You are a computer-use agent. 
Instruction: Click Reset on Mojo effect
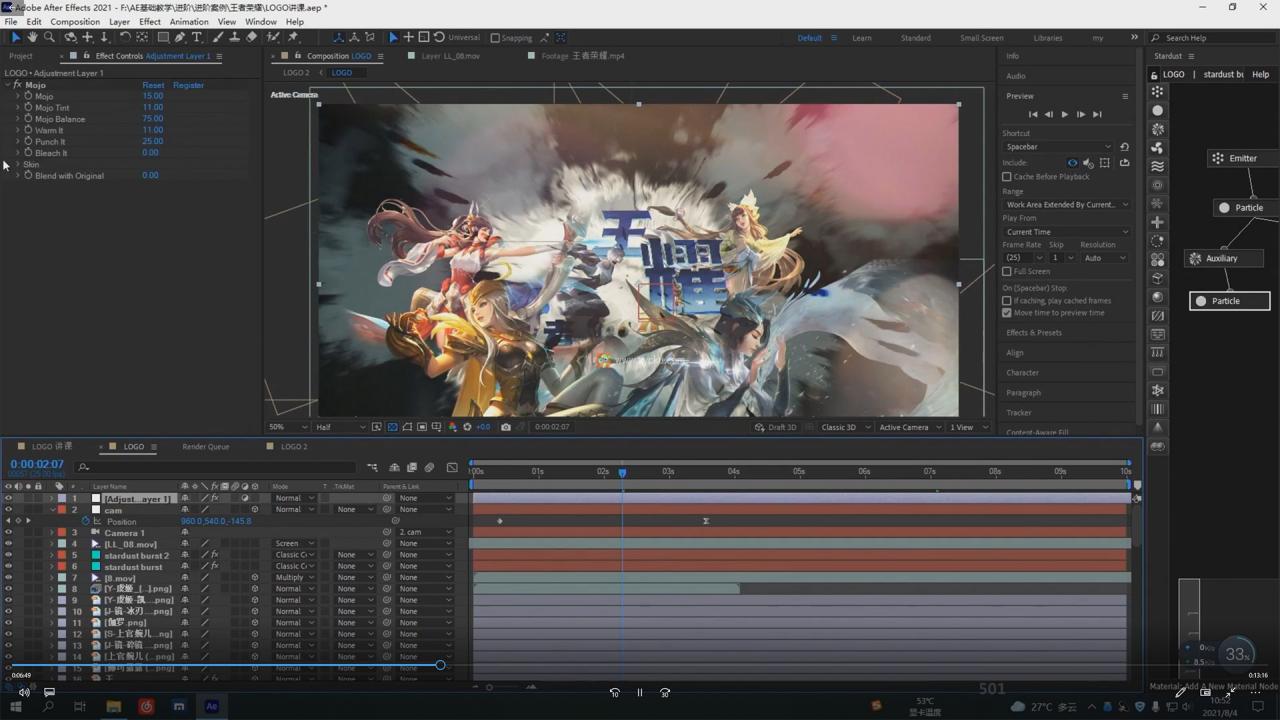pos(153,85)
